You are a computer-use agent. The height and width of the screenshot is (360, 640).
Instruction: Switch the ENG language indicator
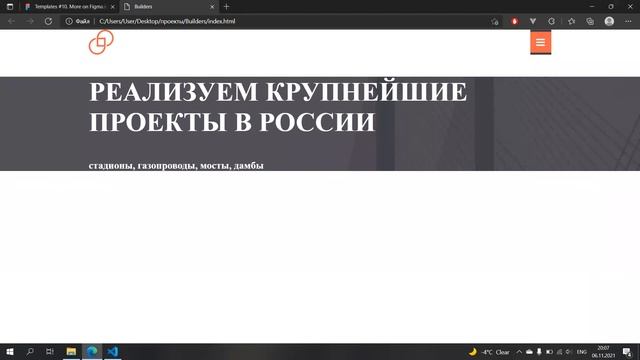582,352
